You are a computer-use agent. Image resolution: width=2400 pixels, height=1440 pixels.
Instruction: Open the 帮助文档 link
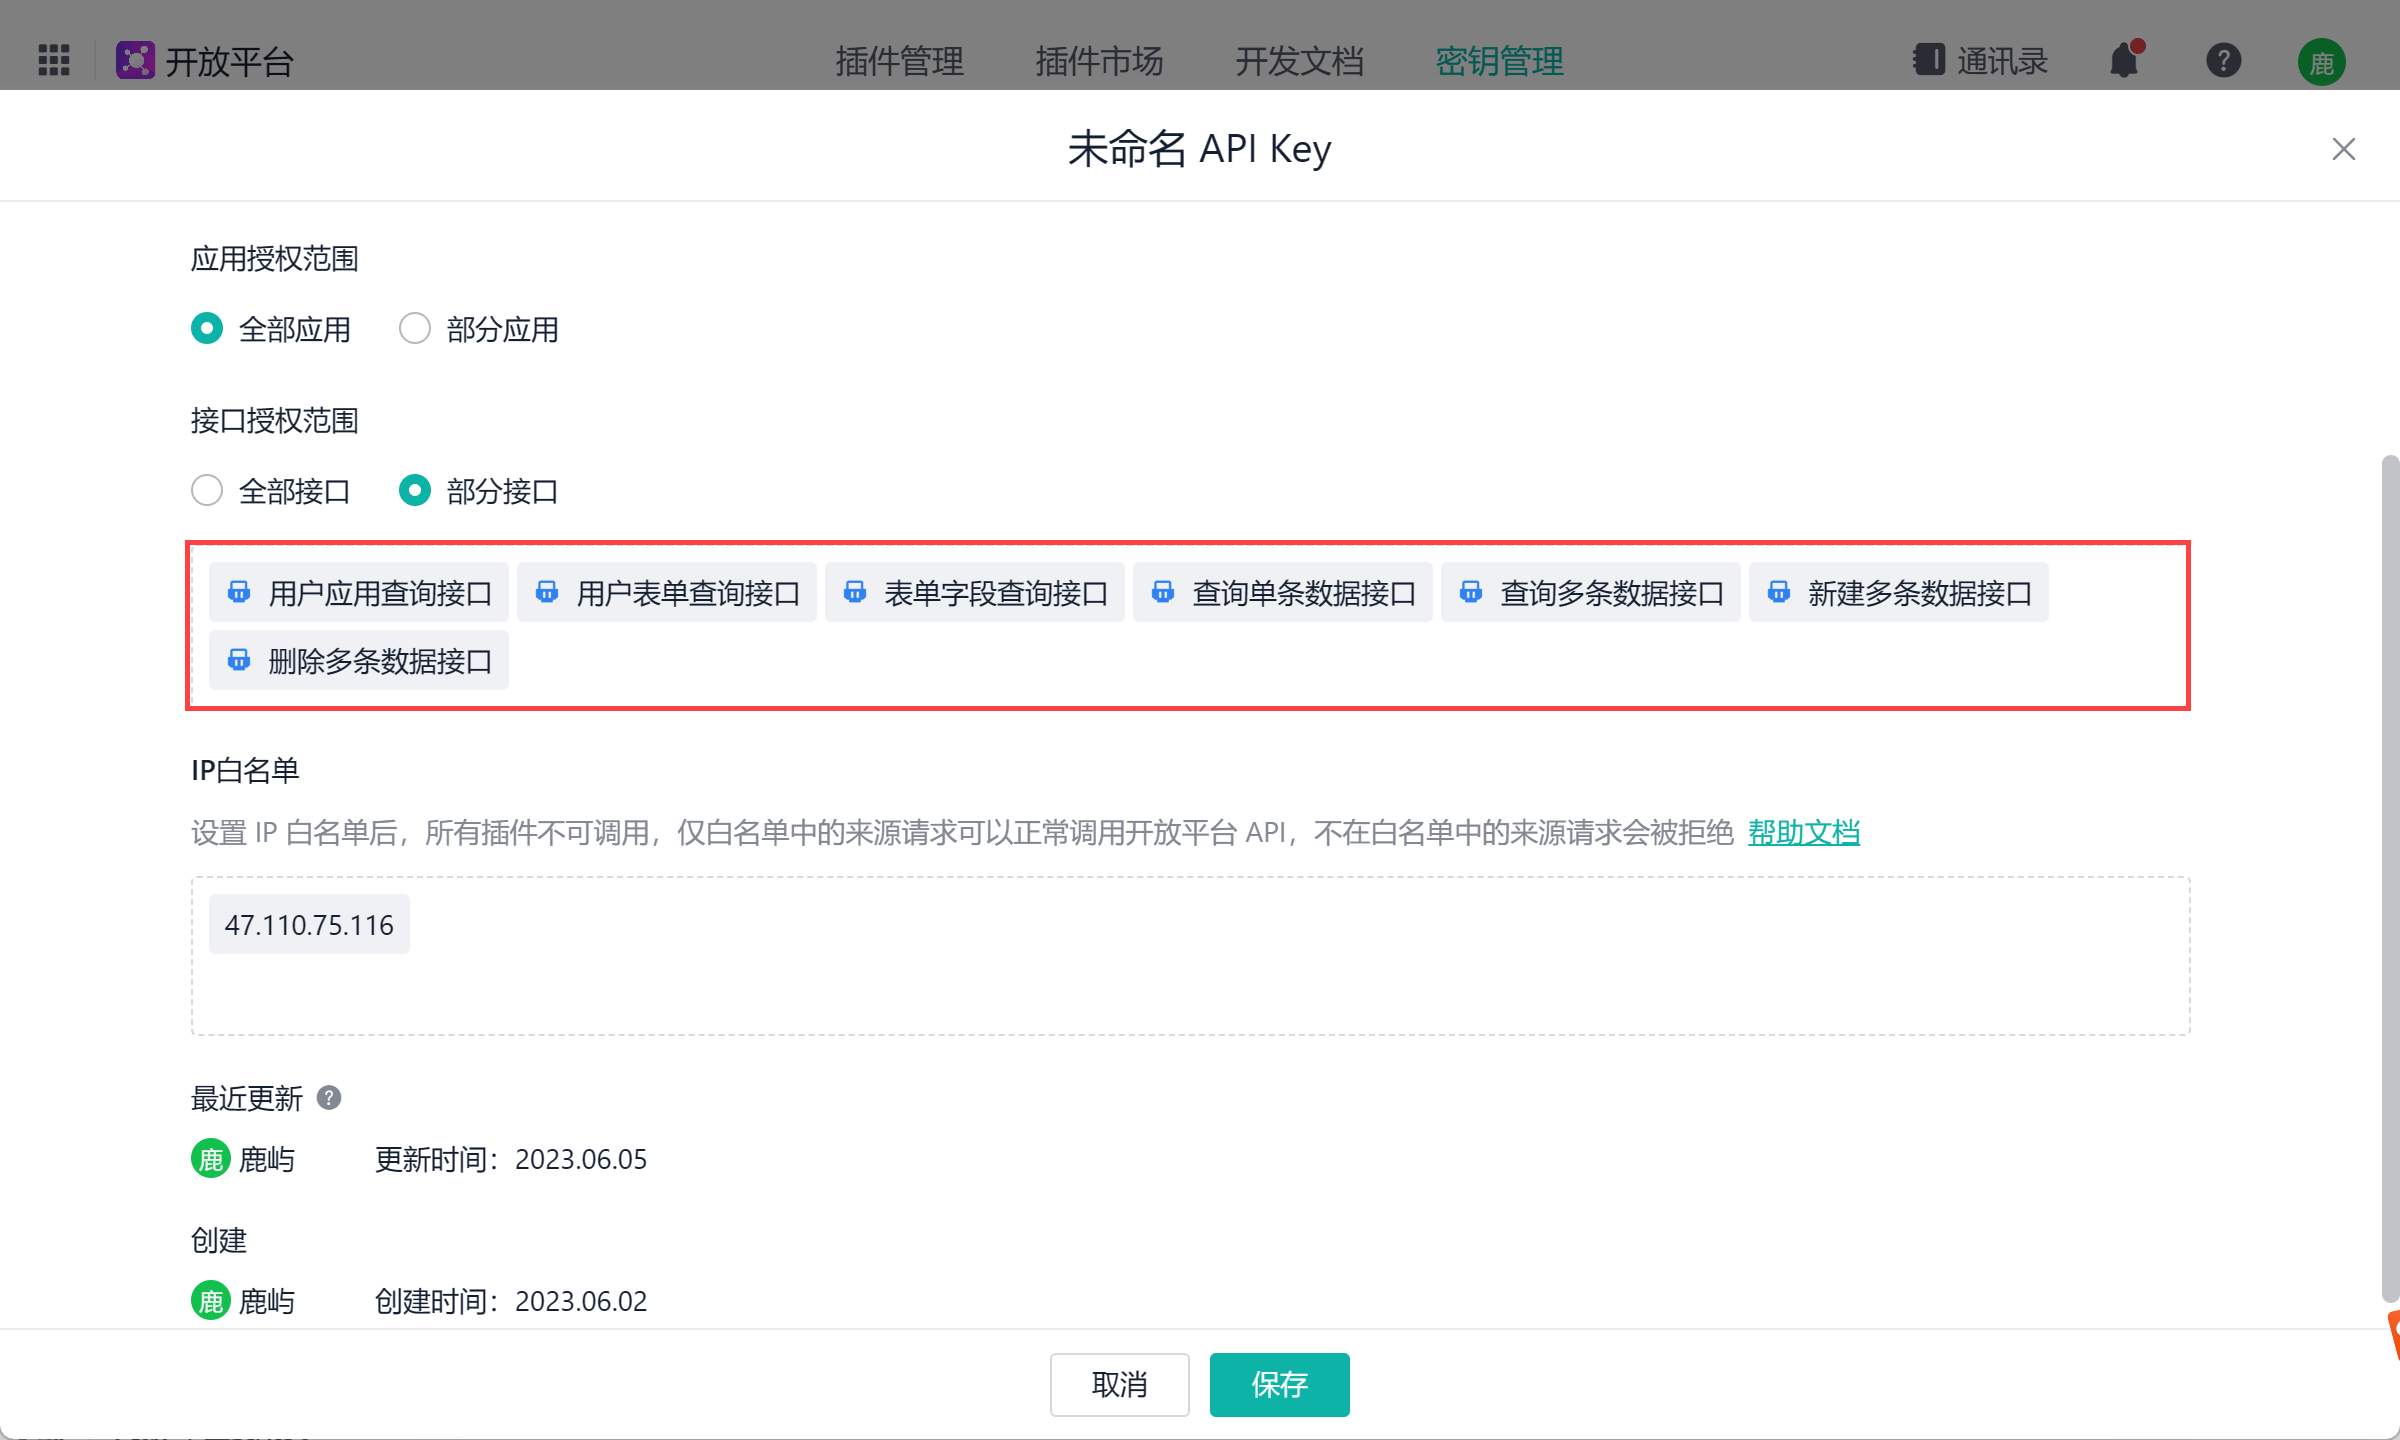point(1803,832)
